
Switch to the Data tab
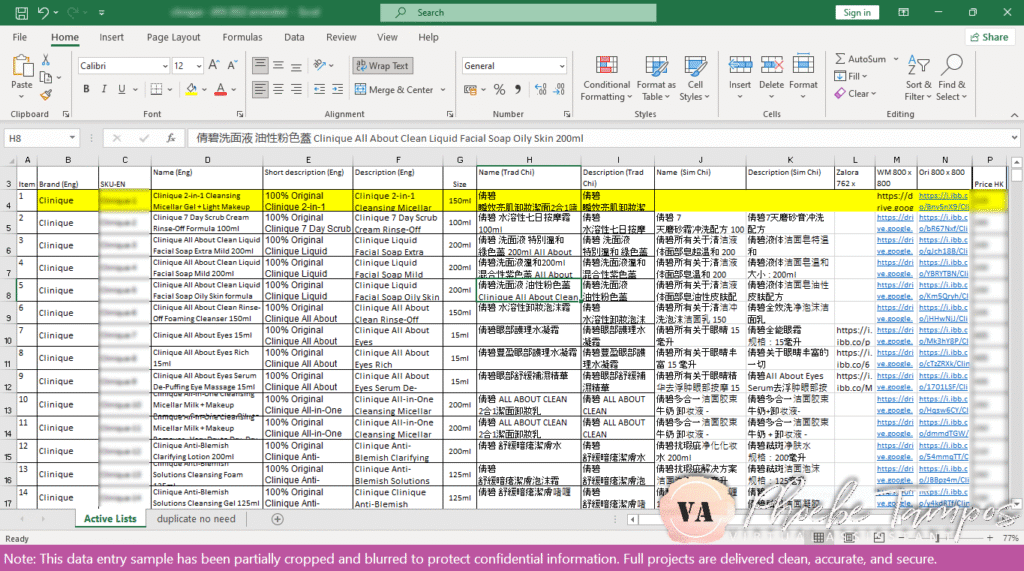pyautogui.click(x=294, y=37)
